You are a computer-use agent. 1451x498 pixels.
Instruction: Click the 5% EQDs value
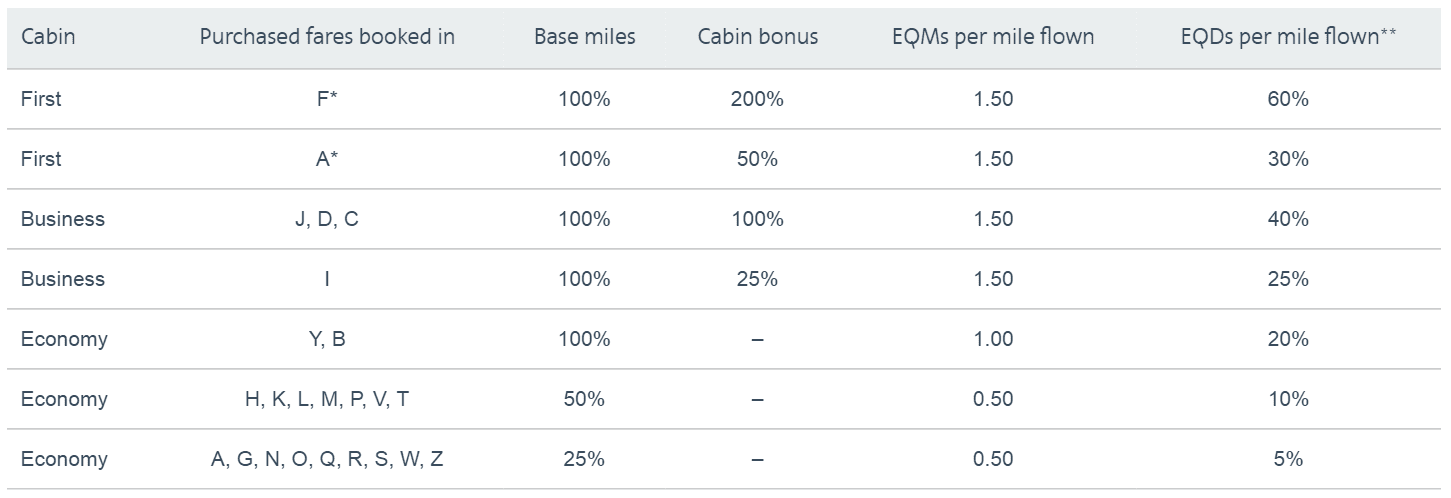coord(1289,459)
